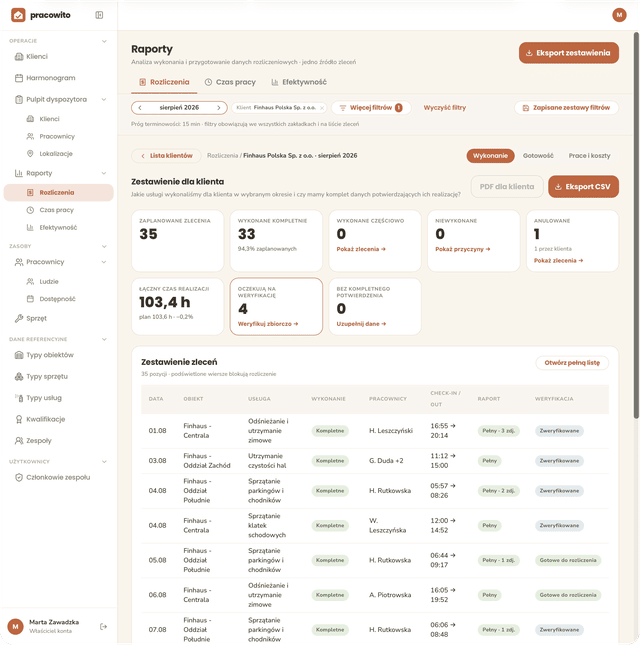Switch to Rozliczenia tab

[x=164, y=82]
